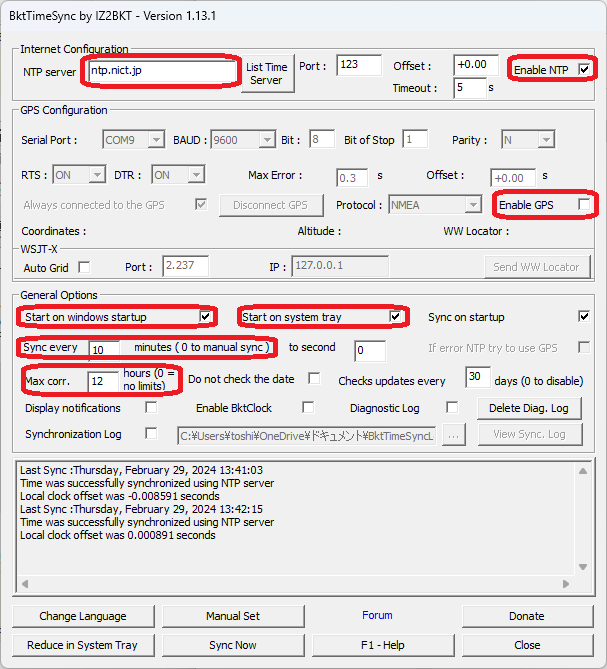
Task: Click the Max Error field 0.3
Action: click(x=352, y=177)
